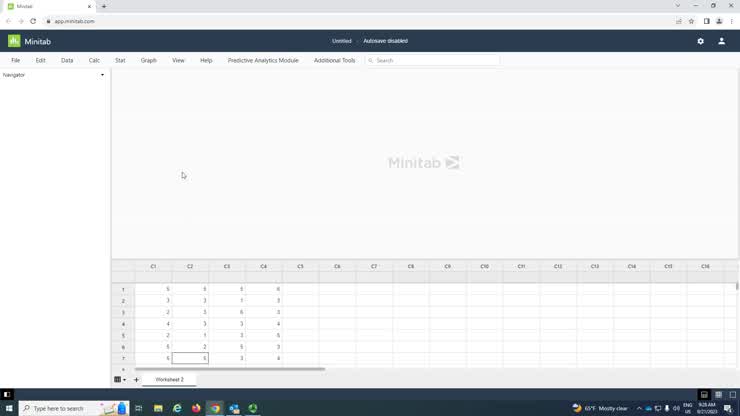This screenshot has width=740, height=416.
Task: Switch to data-only grid view
Action: (x=718, y=395)
